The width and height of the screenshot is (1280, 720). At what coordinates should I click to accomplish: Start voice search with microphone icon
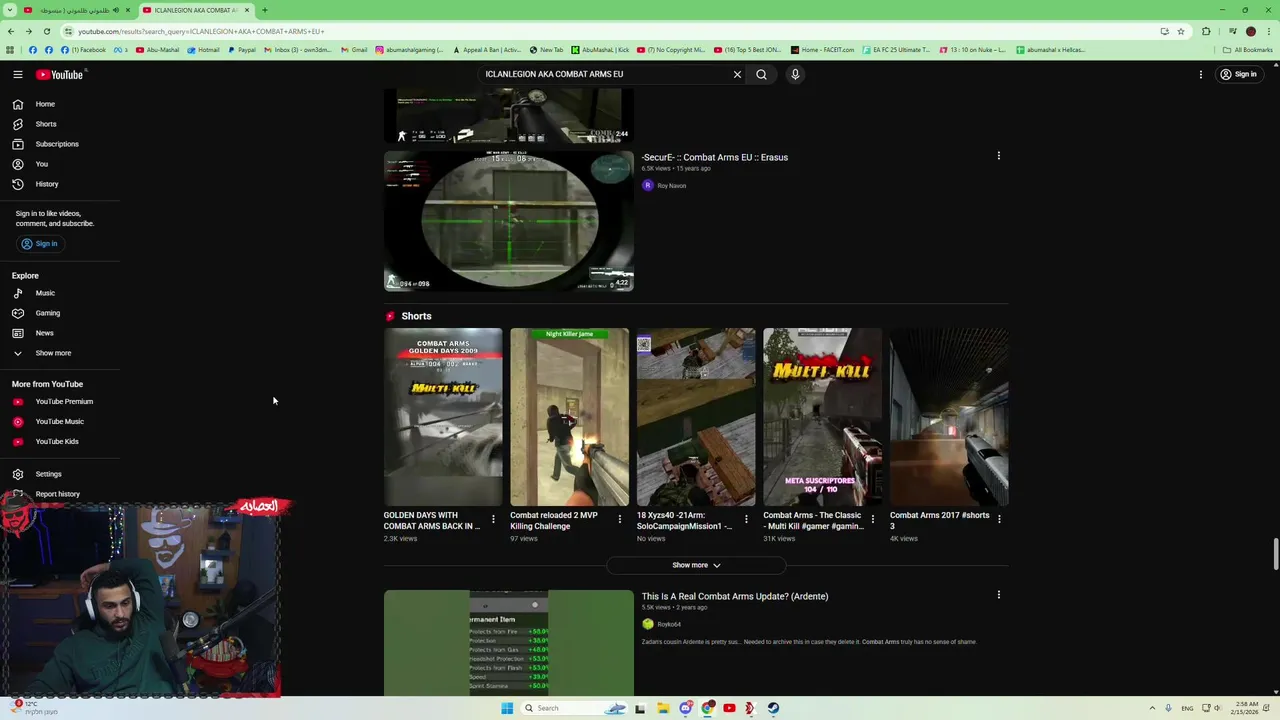point(795,74)
